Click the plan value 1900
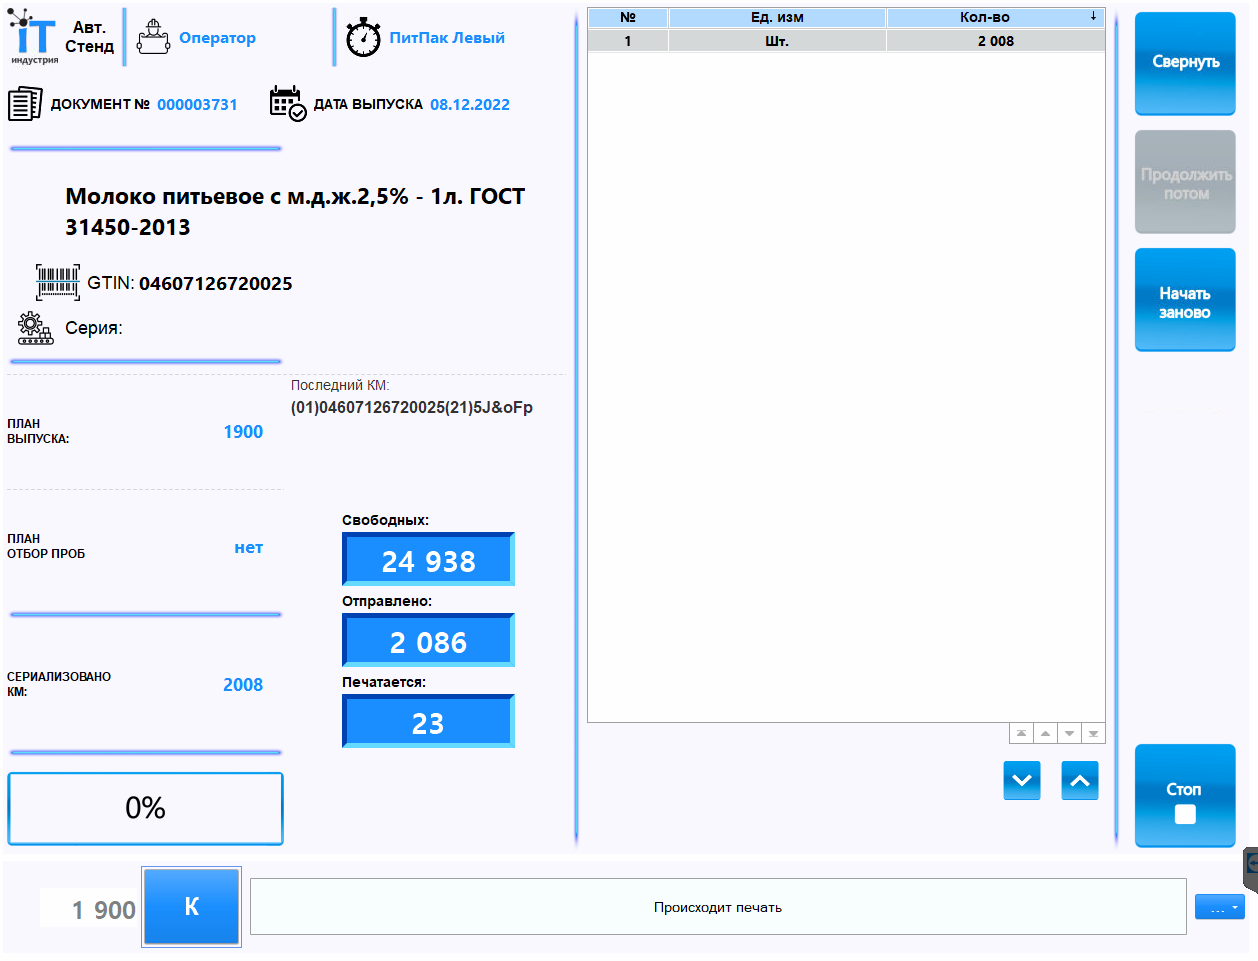The width and height of the screenshot is (1258, 961). click(243, 432)
